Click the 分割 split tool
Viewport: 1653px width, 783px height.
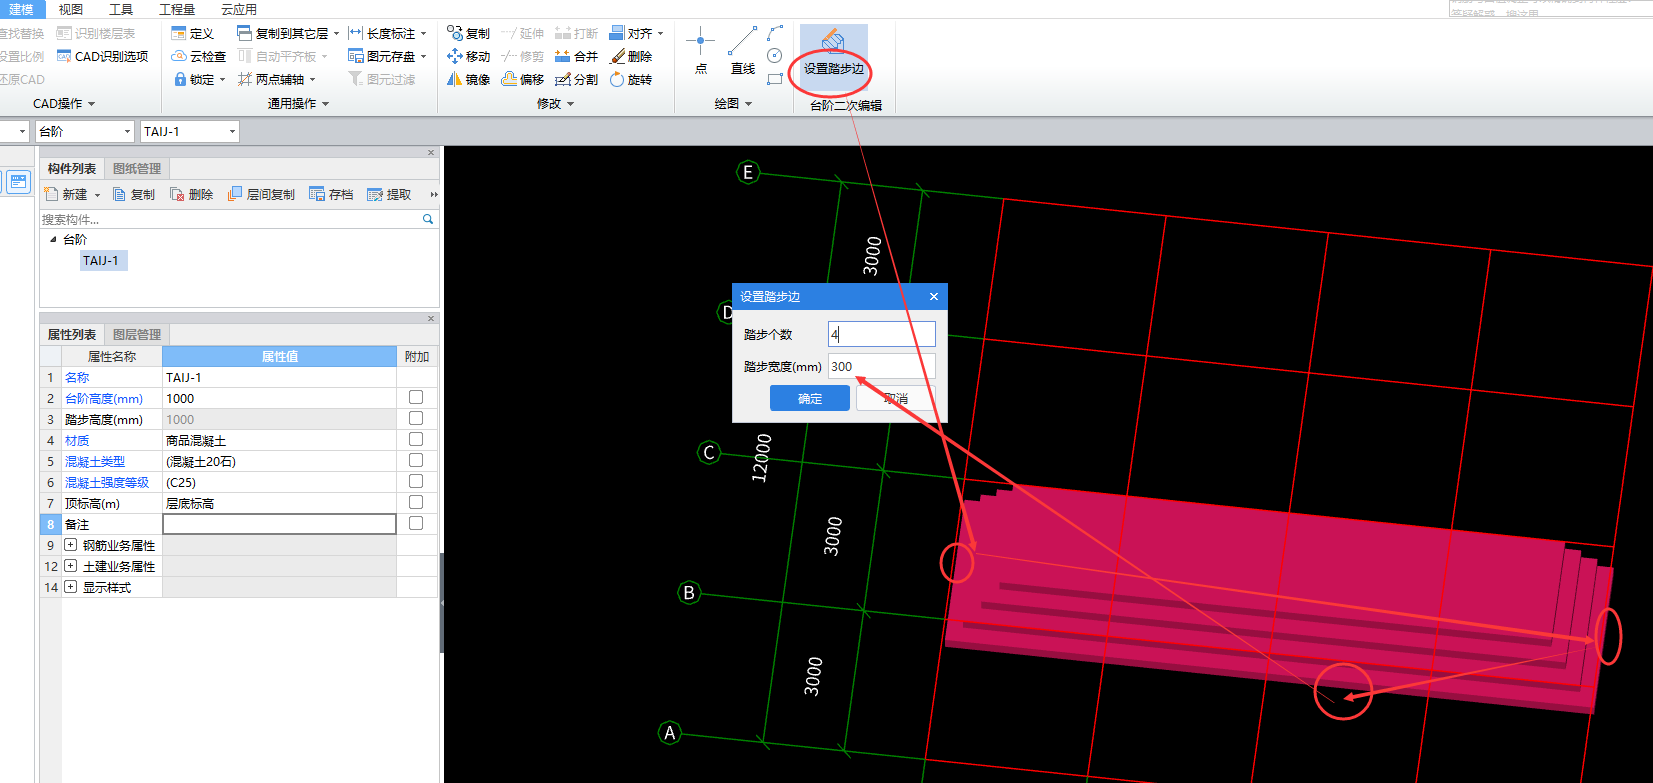point(576,79)
